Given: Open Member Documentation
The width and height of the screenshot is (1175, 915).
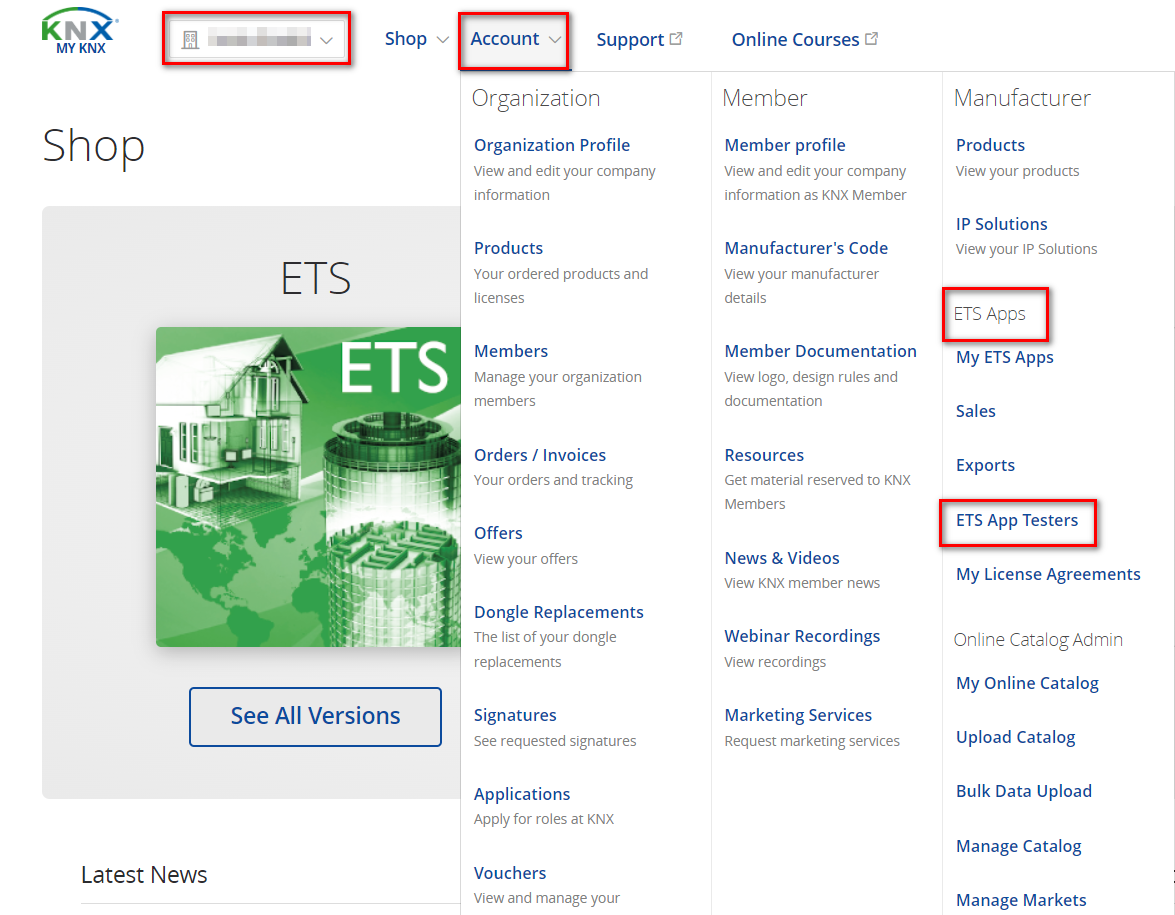Looking at the screenshot, I should coord(820,351).
